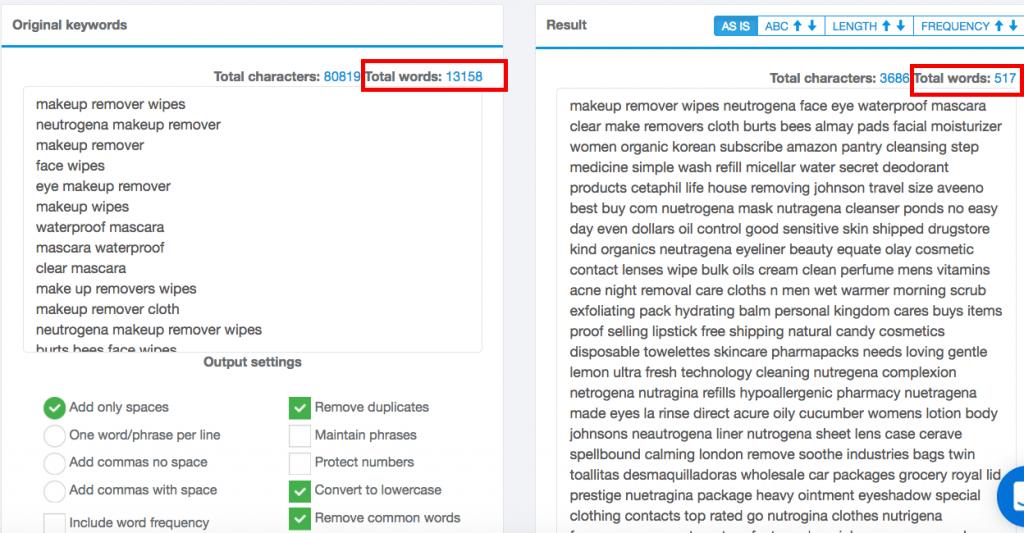The width and height of the screenshot is (1024, 533).
Task: Sort LENGTH ascending up arrow
Action: coord(886,26)
